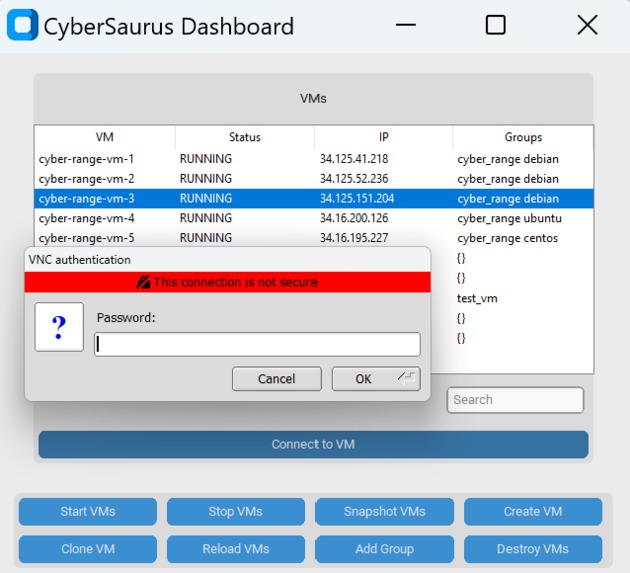Sort by the VM column header
630x573 pixels.
pyautogui.click(x=105, y=137)
